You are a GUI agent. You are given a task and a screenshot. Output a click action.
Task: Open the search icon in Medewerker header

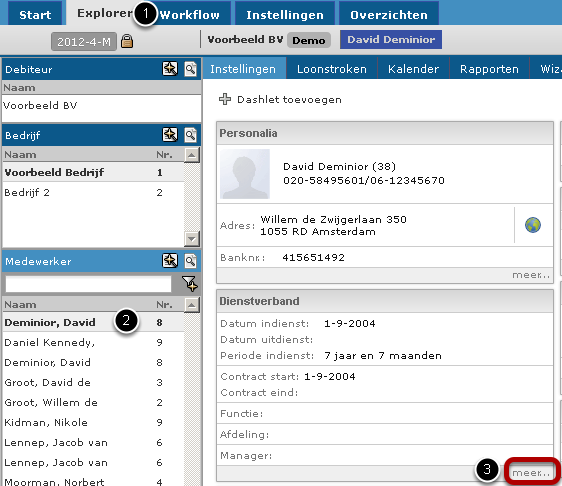click(190, 261)
